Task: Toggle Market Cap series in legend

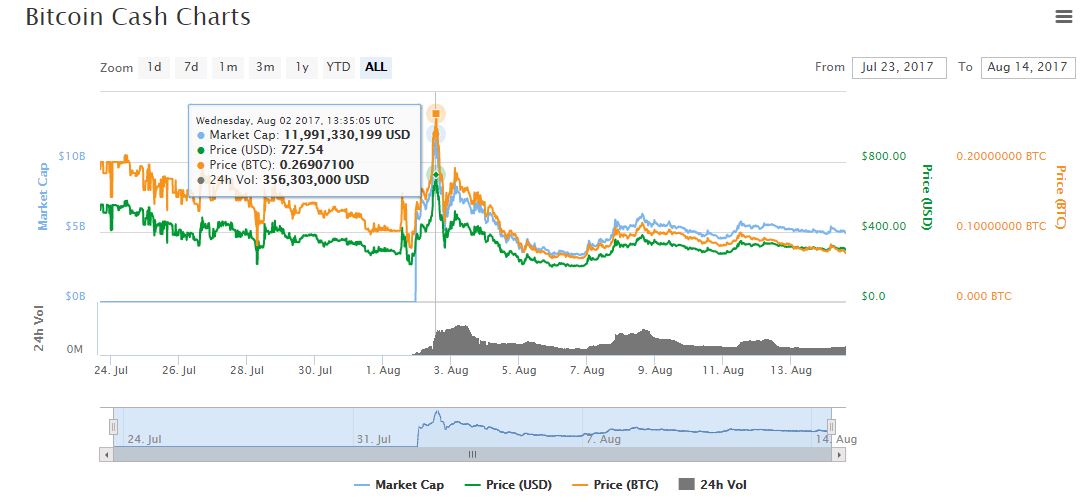Action: [x=399, y=485]
